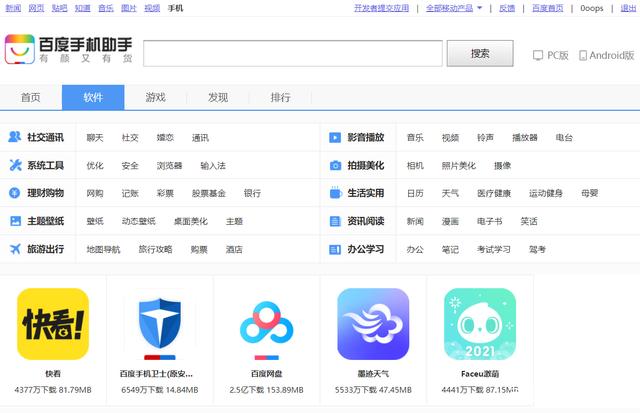Open the 股票基金 subcategory
640x413 pixels.
(x=209, y=193)
